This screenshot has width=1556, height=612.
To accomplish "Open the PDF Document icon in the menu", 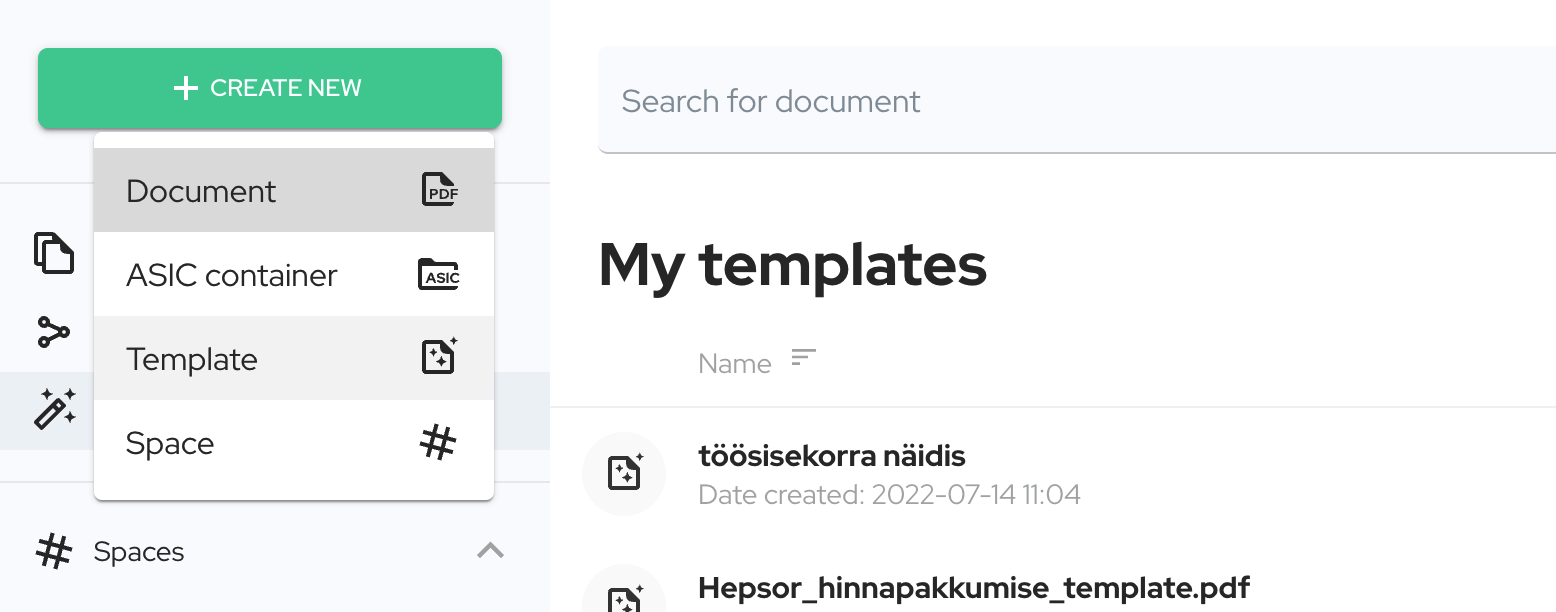I will [x=440, y=190].
